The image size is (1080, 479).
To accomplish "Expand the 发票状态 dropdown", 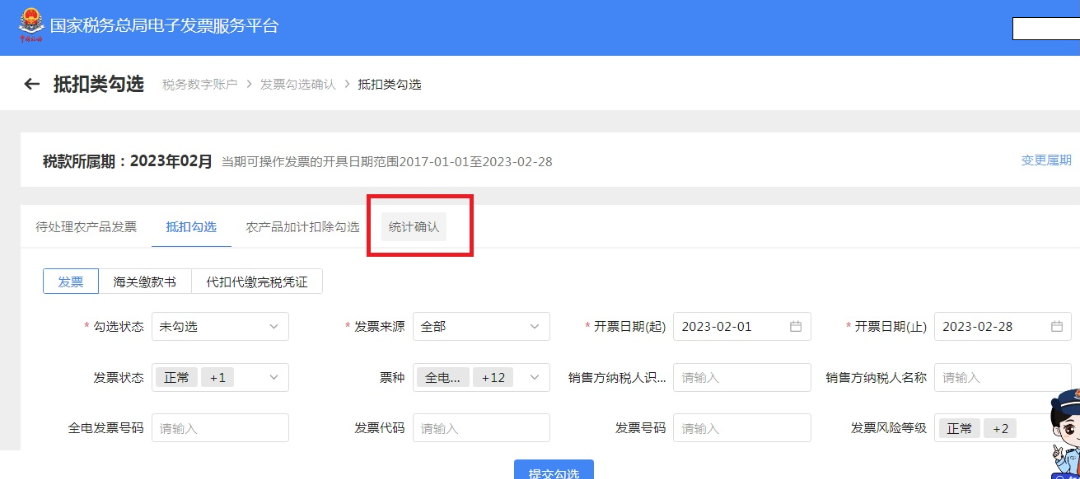I will [220, 377].
